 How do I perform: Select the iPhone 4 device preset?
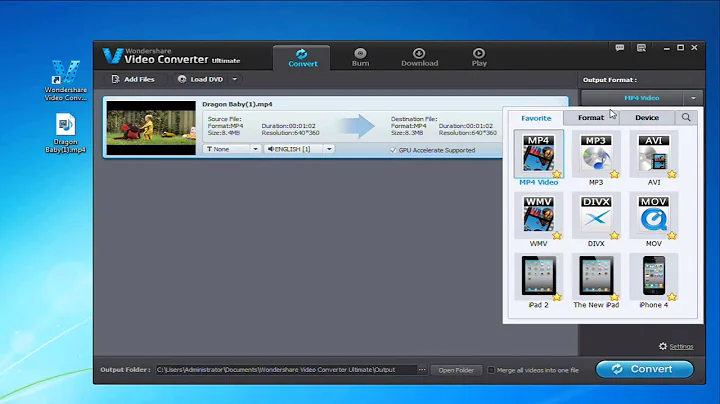tap(654, 276)
